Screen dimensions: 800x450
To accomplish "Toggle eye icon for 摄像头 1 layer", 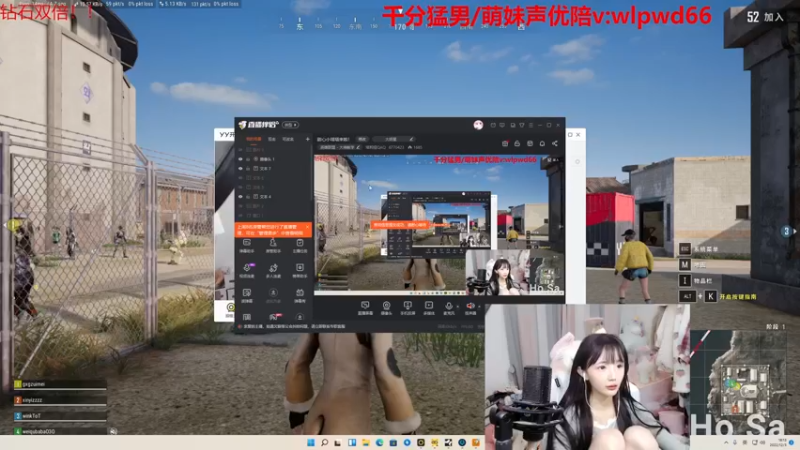I will [x=240, y=159].
